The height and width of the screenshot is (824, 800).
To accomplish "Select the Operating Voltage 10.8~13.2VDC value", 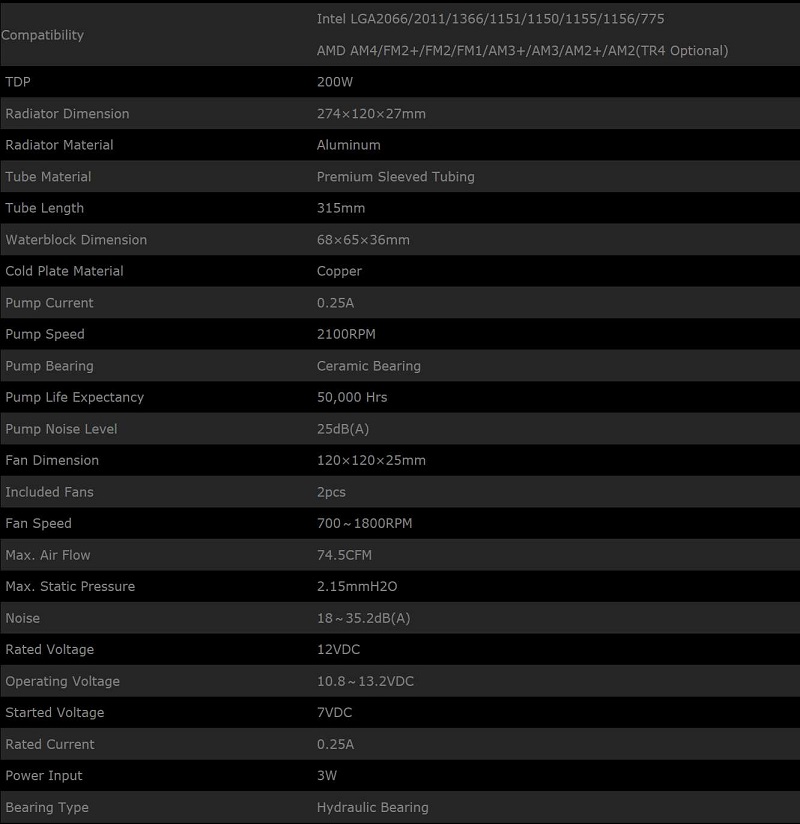I will point(365,681).
